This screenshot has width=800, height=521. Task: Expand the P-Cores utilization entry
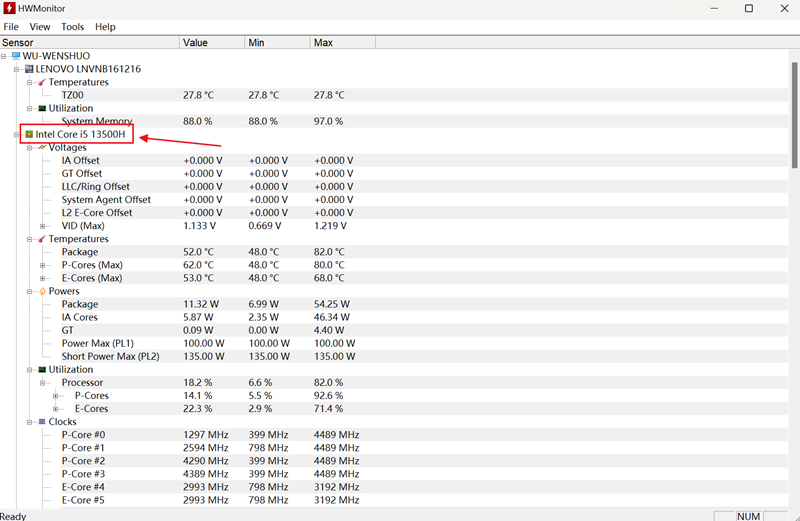(x=56, y=396)
